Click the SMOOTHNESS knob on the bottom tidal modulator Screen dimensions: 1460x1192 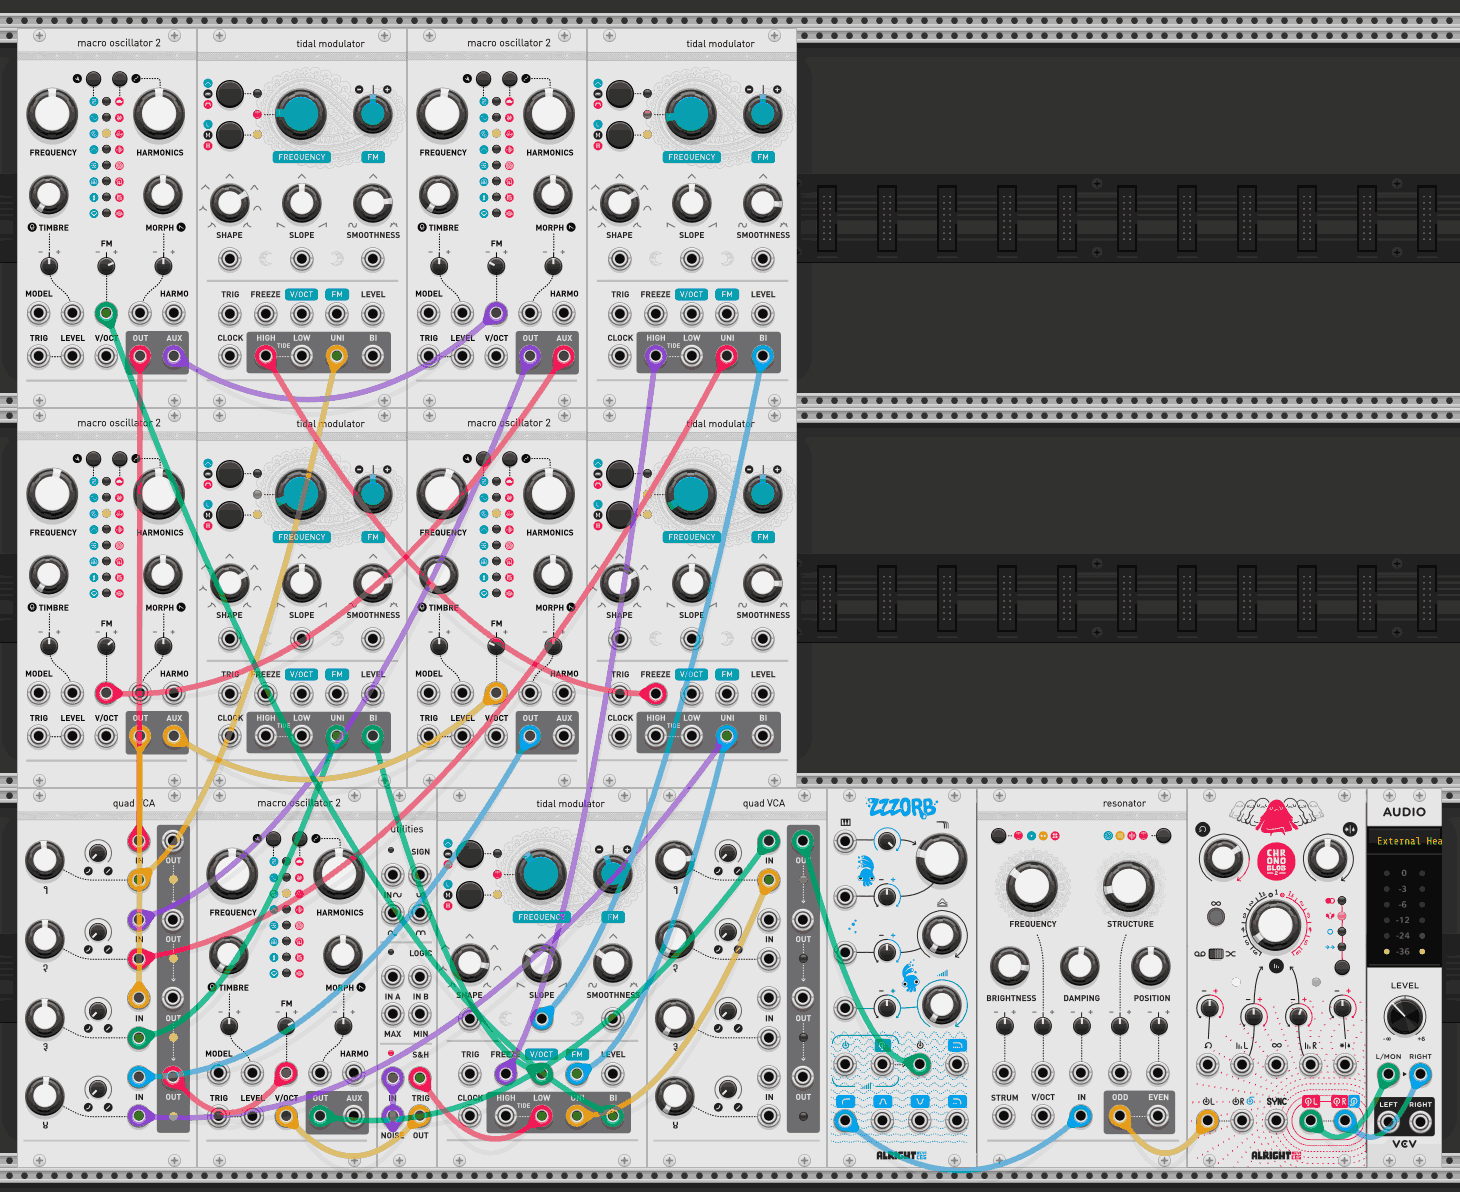point(612,963)
